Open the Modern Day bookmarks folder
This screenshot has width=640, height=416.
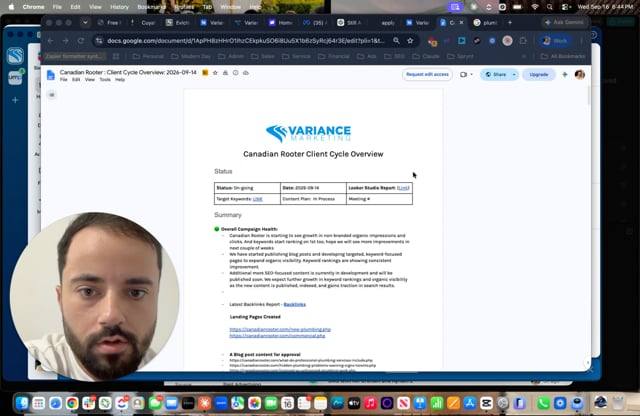pos(191,56)
